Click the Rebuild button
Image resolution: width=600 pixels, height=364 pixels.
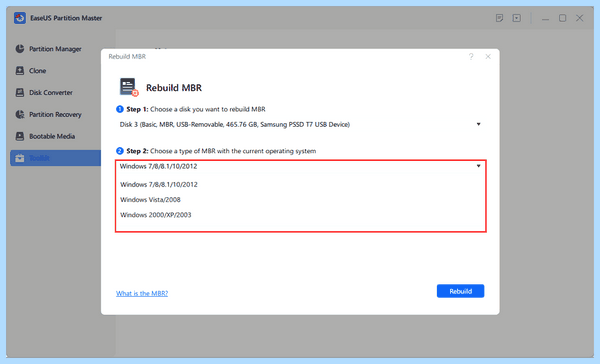click(x=460, y=291)
